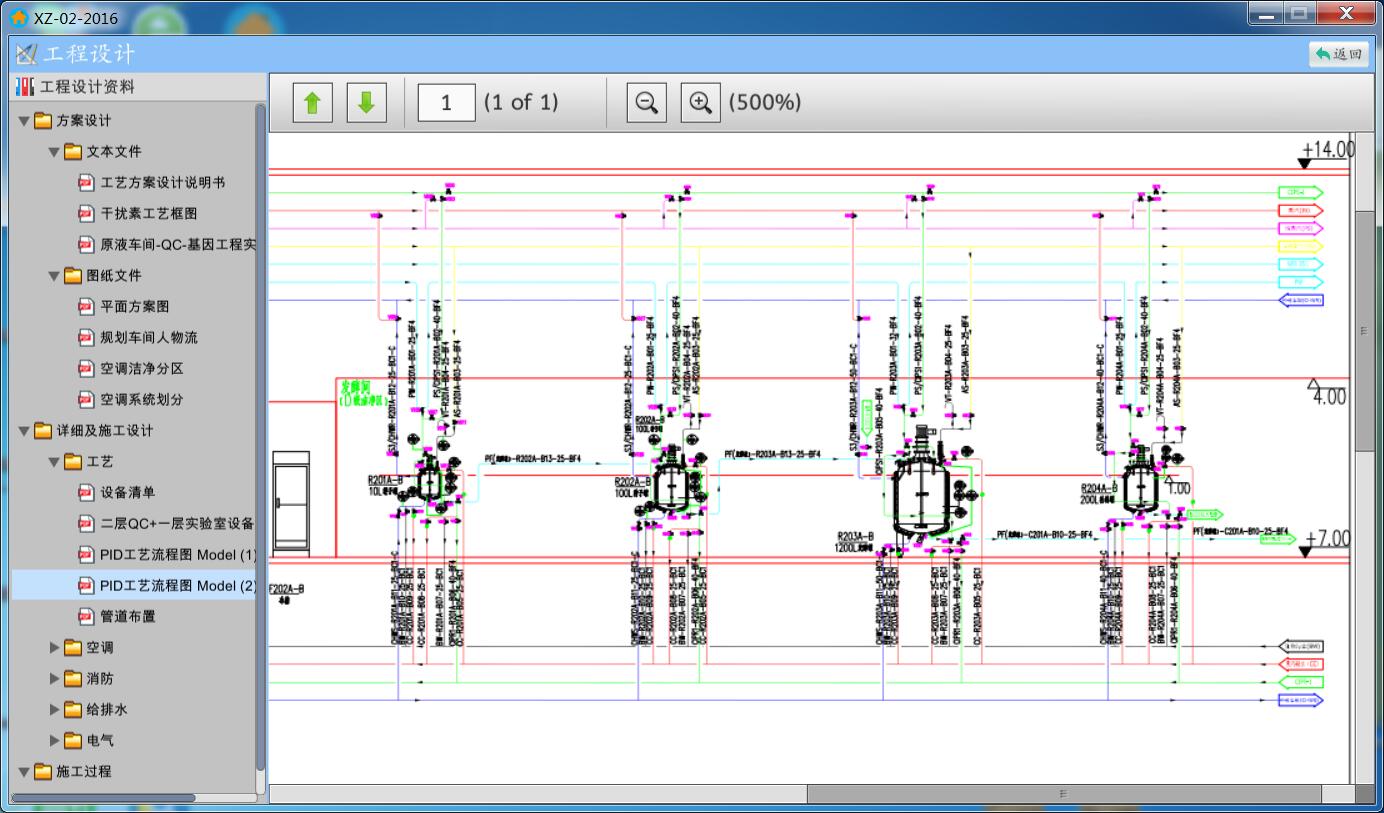Collapse the 施工过程 folder
This screenshot has width=1384, height=813.
[x=24, y=772]
